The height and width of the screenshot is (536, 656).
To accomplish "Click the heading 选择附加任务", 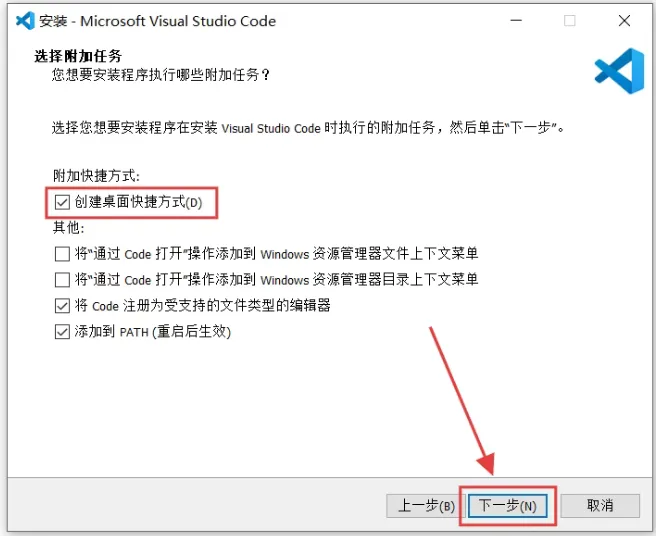I will (78, 56).
